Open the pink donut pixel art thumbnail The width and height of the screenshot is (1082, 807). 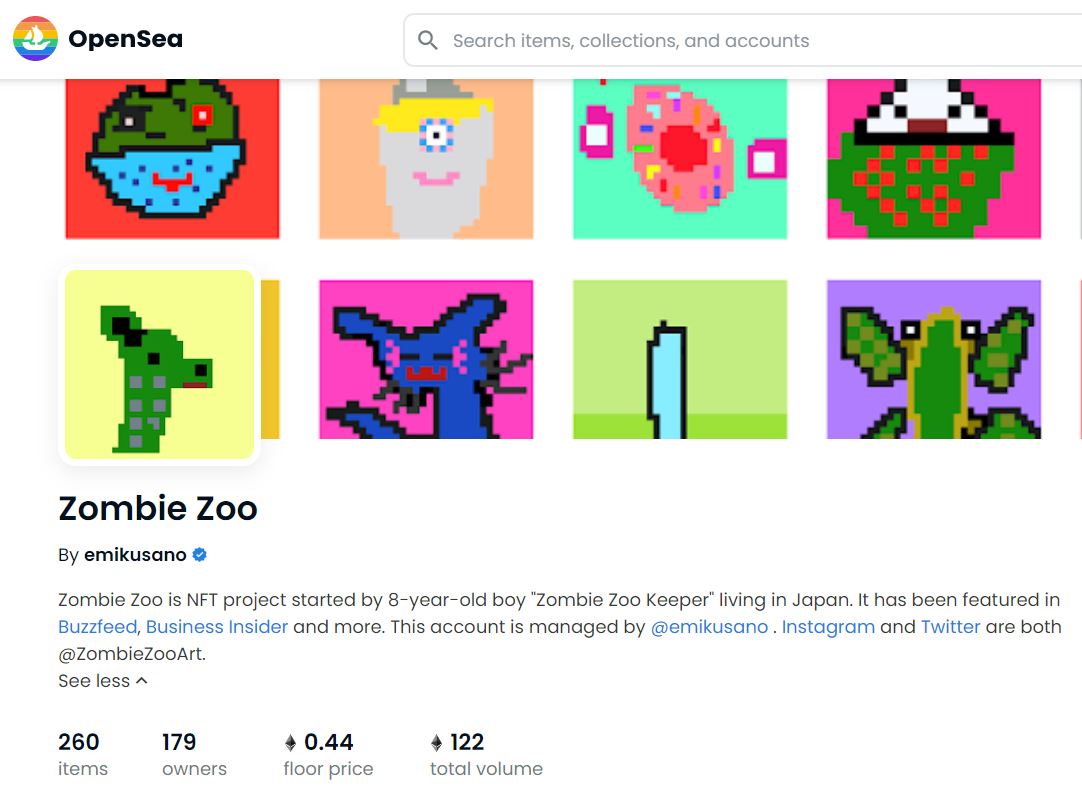click(x=680, y=158)
